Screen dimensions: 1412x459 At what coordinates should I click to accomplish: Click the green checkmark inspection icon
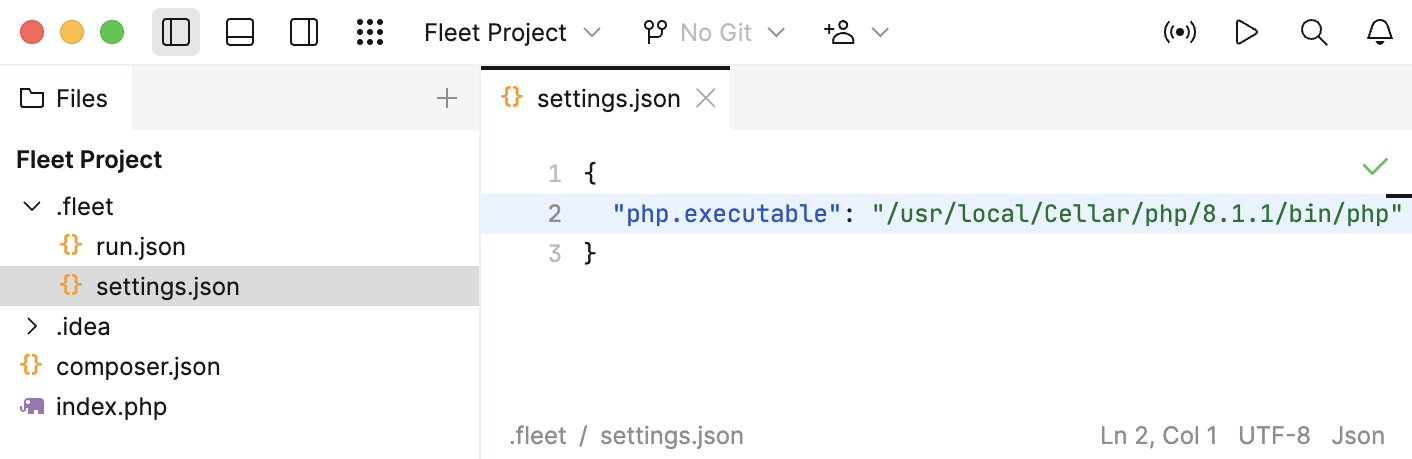pyautogui.click(x=1375, y=166)
